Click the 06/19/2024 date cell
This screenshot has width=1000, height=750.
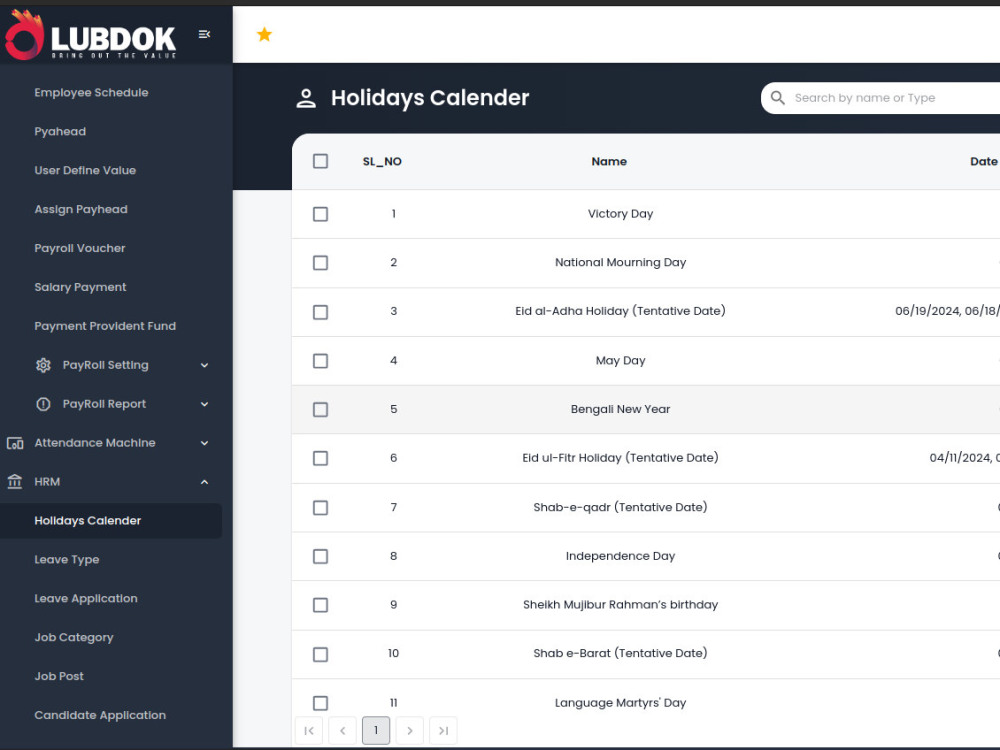tap(947, 311)
